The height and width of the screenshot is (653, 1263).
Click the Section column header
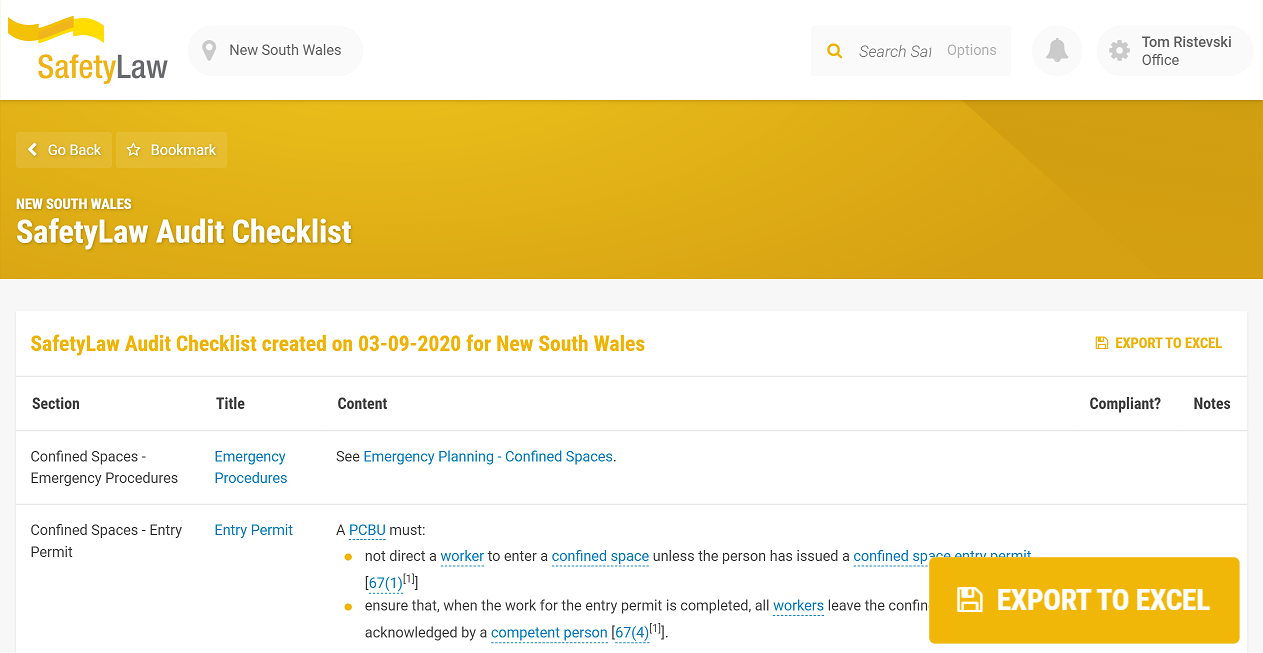56,404
